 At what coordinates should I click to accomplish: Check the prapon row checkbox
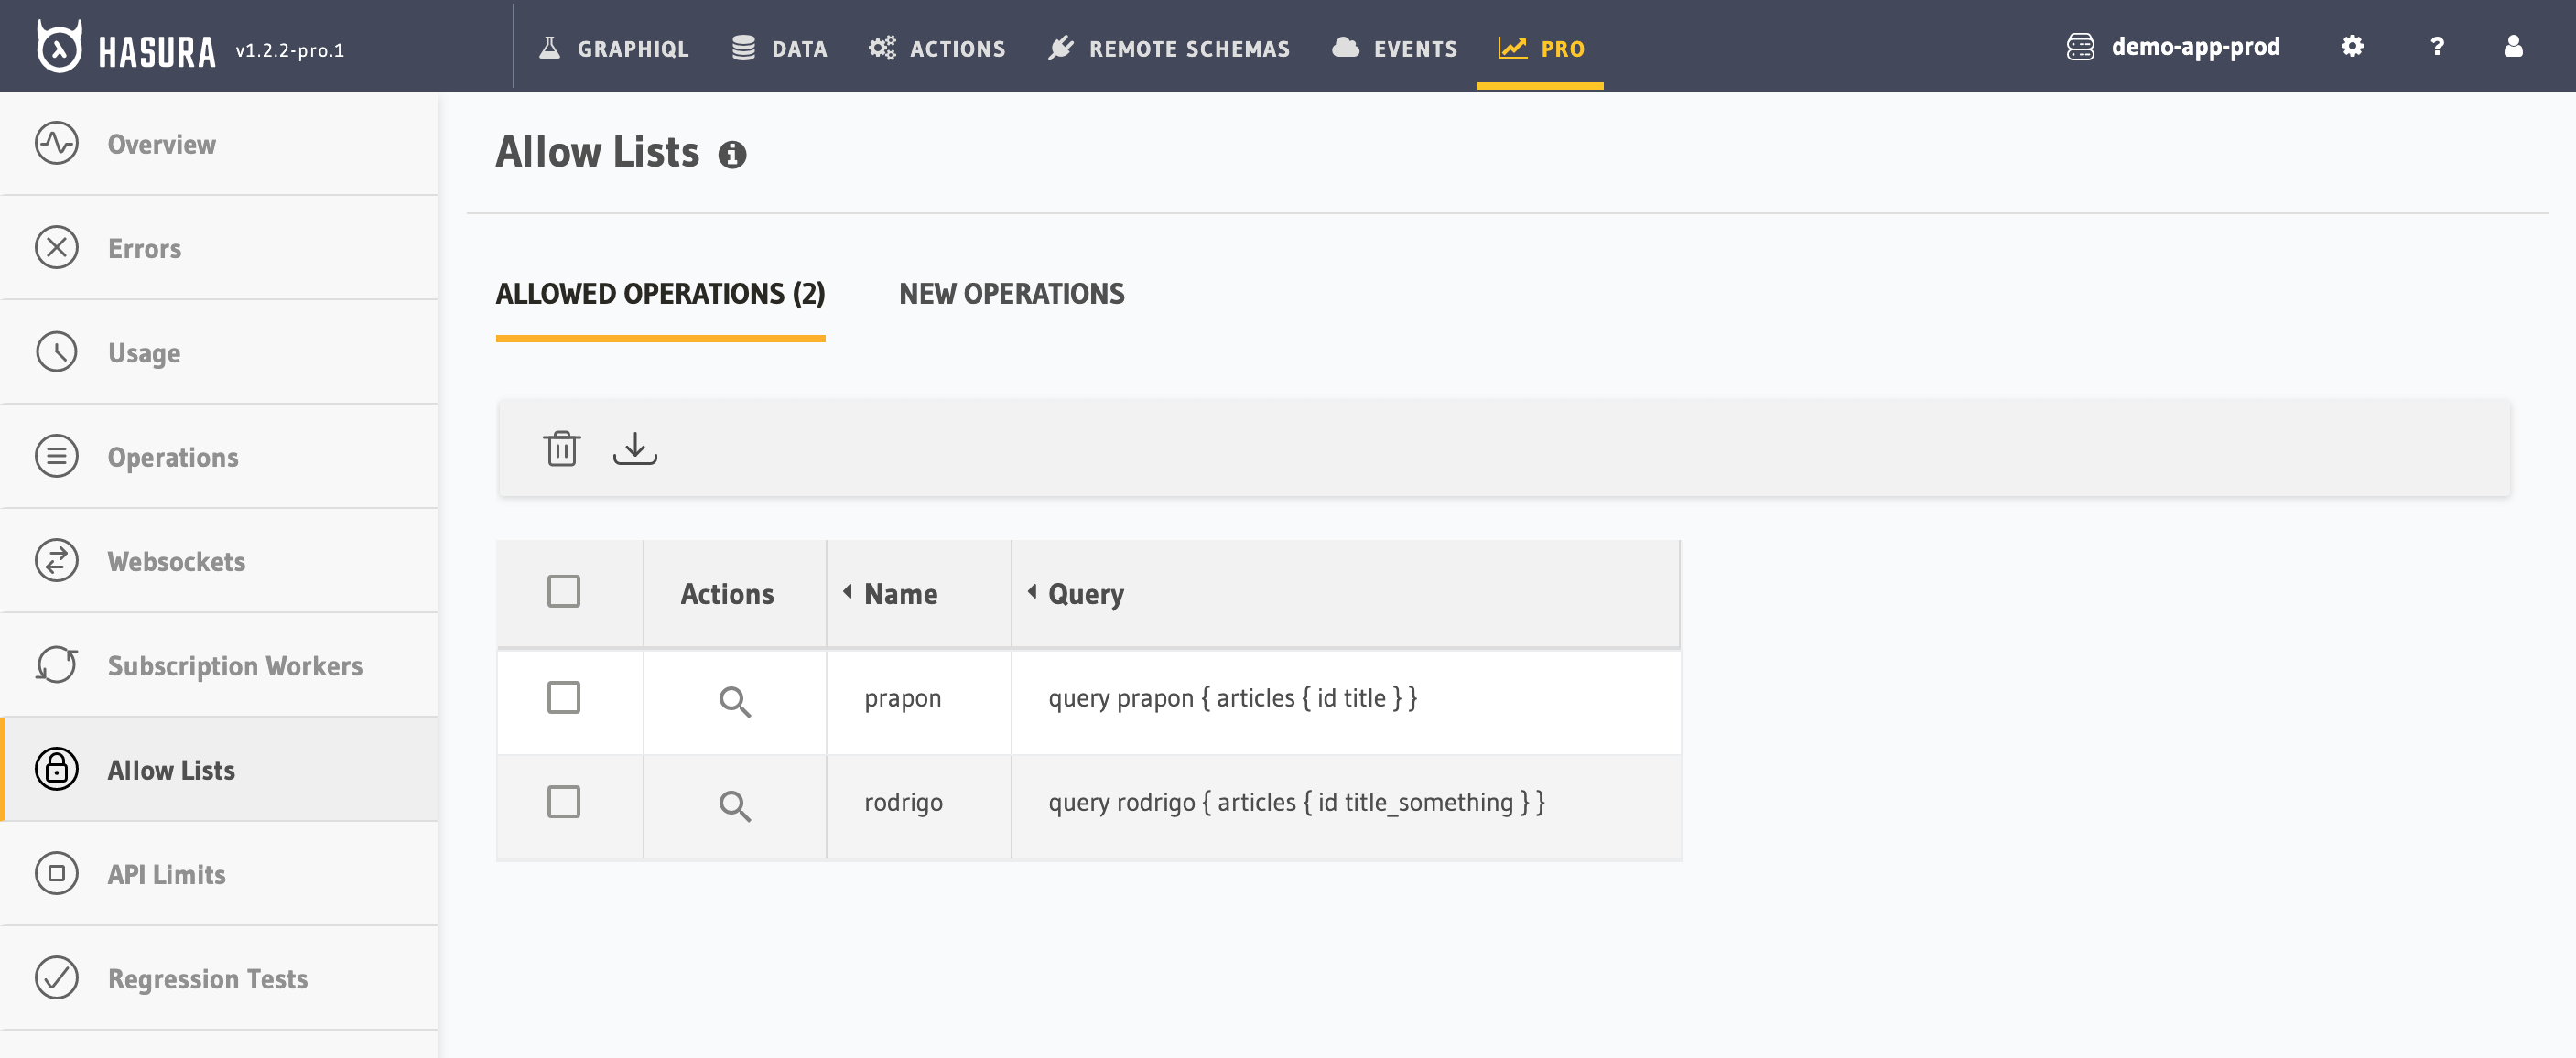click(563, 697)
